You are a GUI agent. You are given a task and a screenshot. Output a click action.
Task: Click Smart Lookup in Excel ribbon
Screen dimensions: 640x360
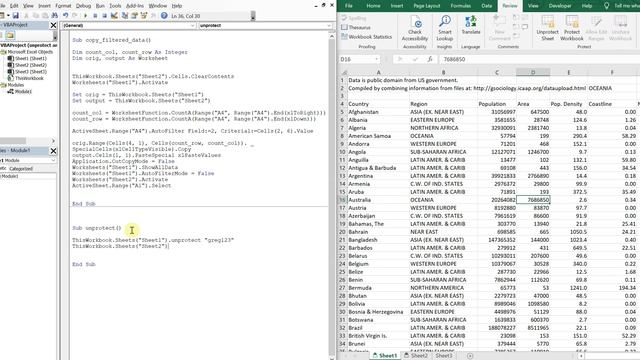(444, 28)
